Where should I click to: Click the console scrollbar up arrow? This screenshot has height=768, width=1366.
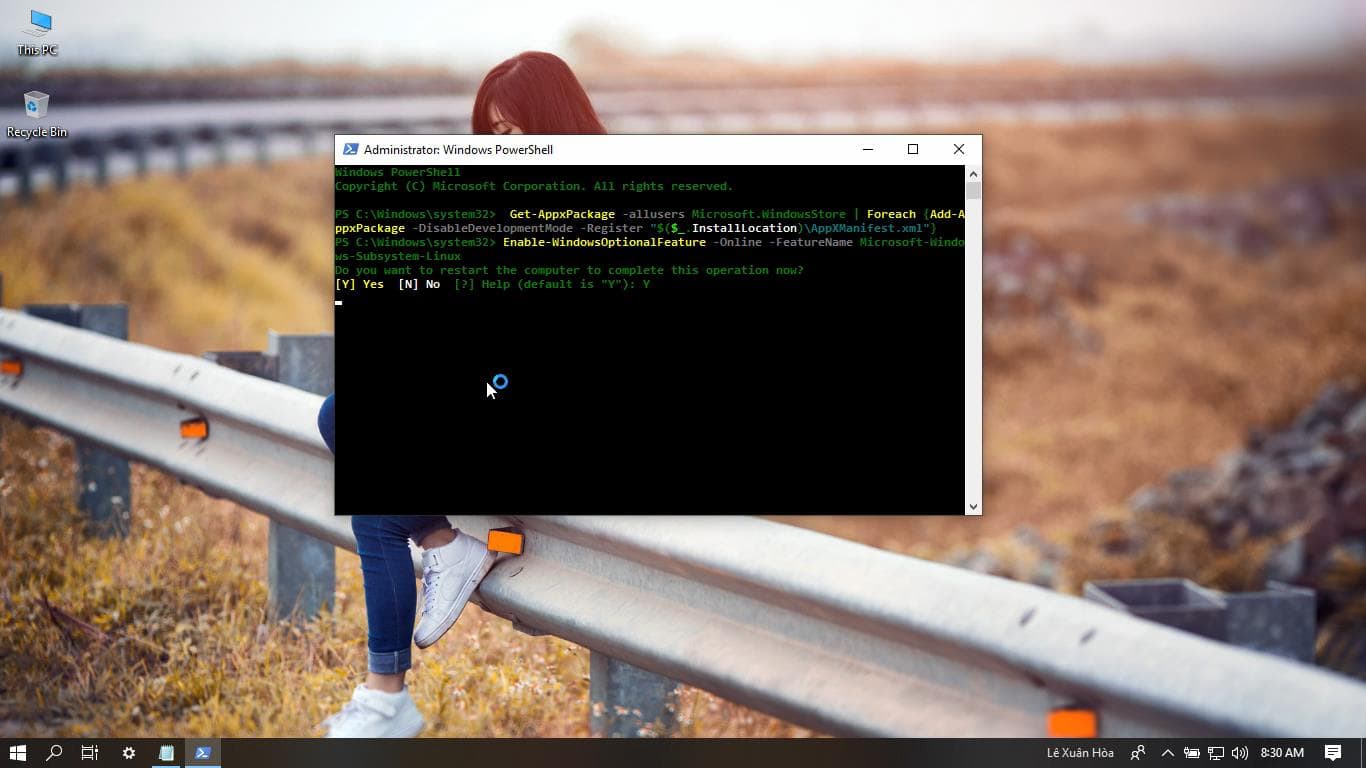tap(972, 172)
